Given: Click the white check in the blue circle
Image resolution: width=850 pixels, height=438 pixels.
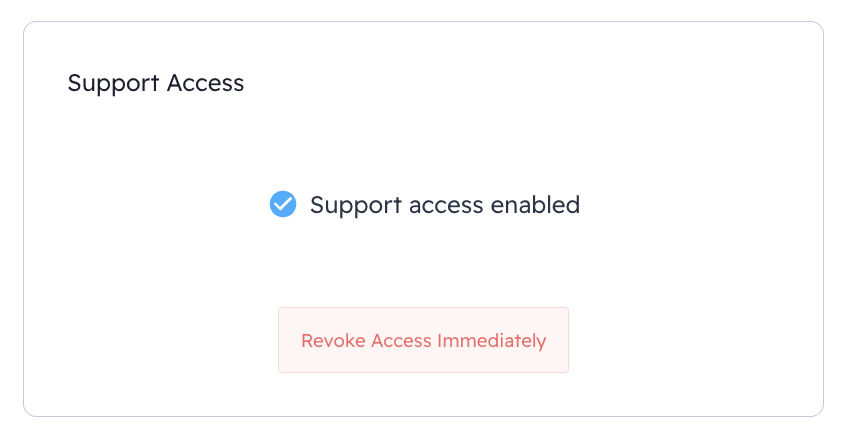Looking at the screenshot, I should 283,204.
